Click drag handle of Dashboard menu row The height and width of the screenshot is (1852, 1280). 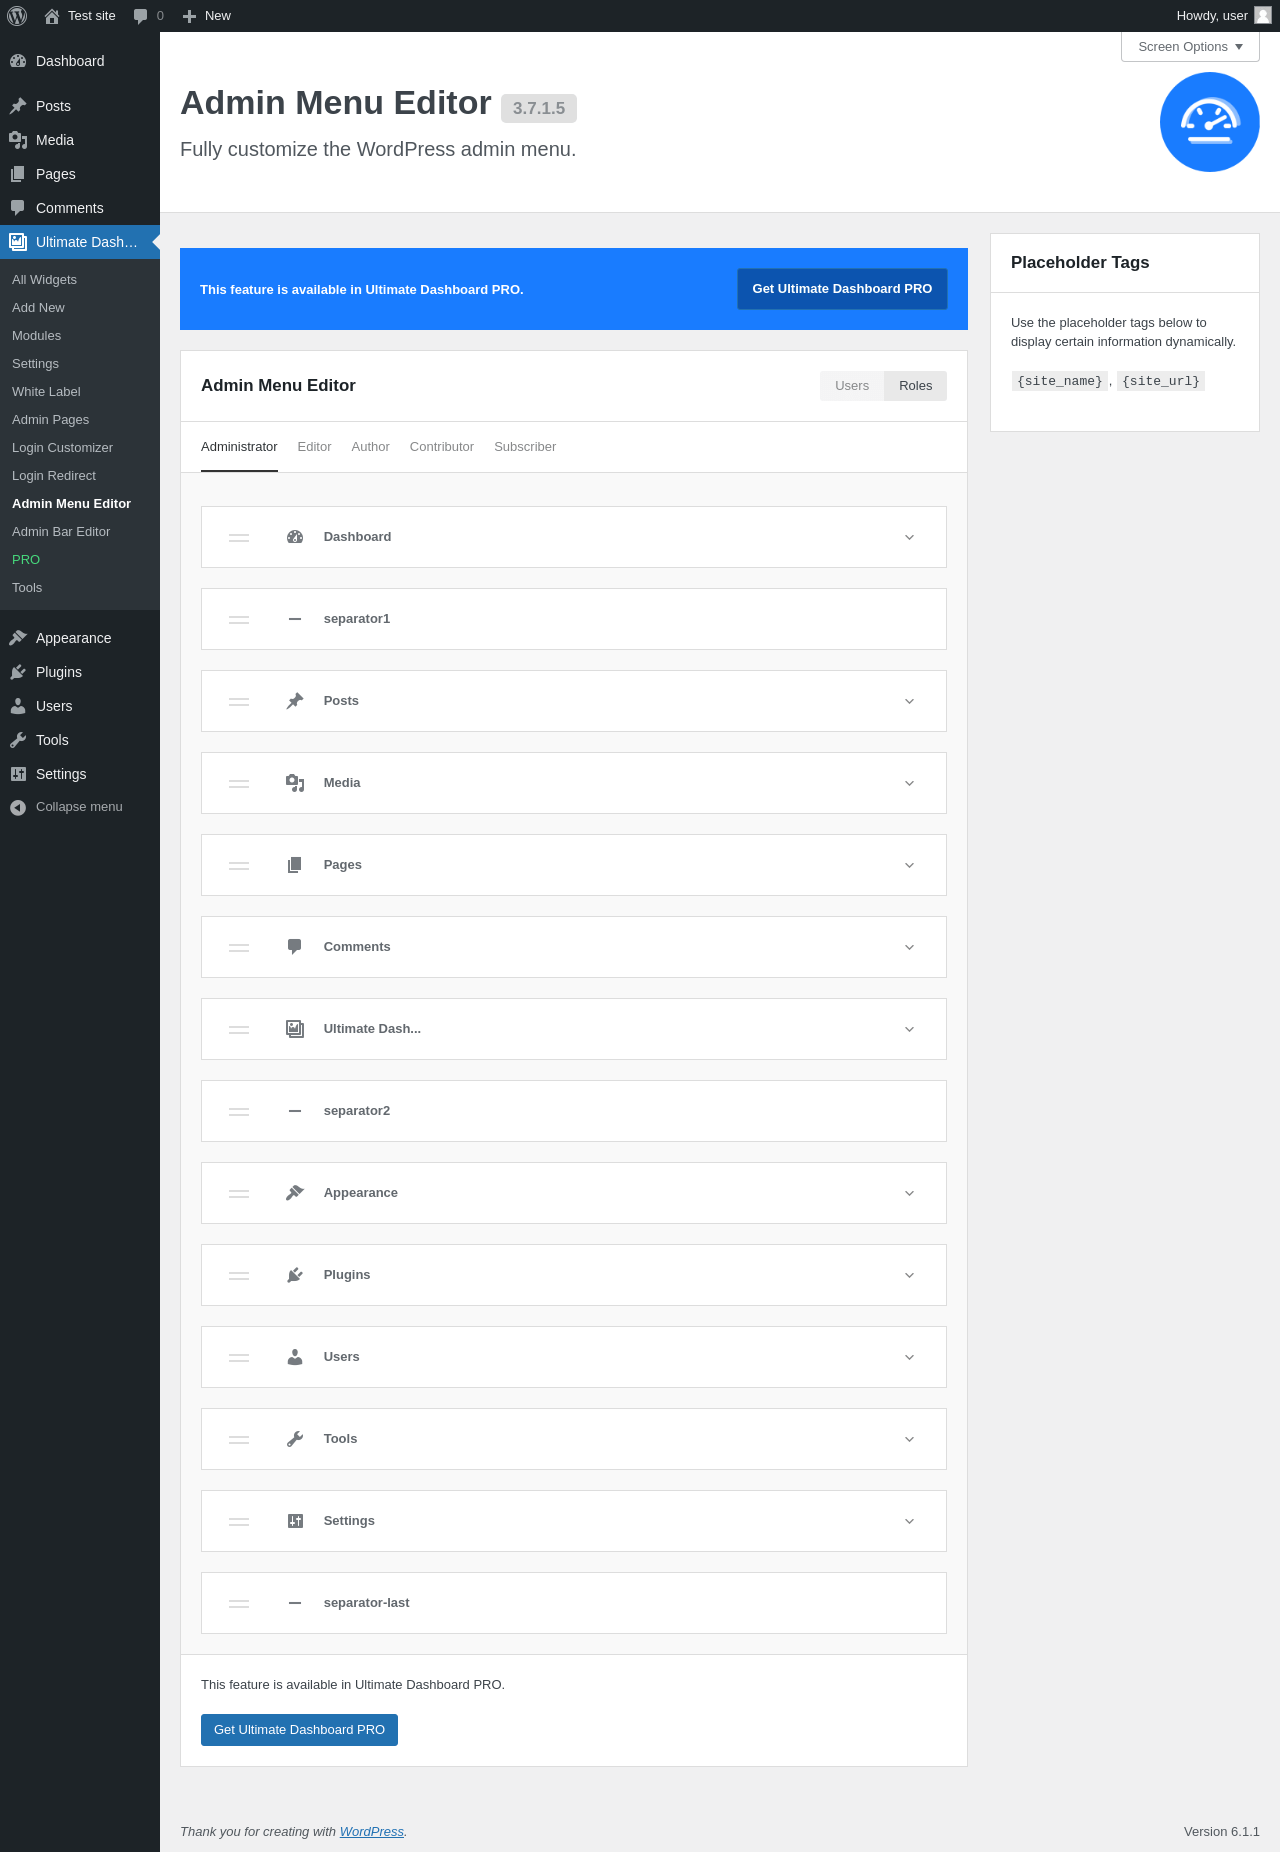[x=239, y=537]
